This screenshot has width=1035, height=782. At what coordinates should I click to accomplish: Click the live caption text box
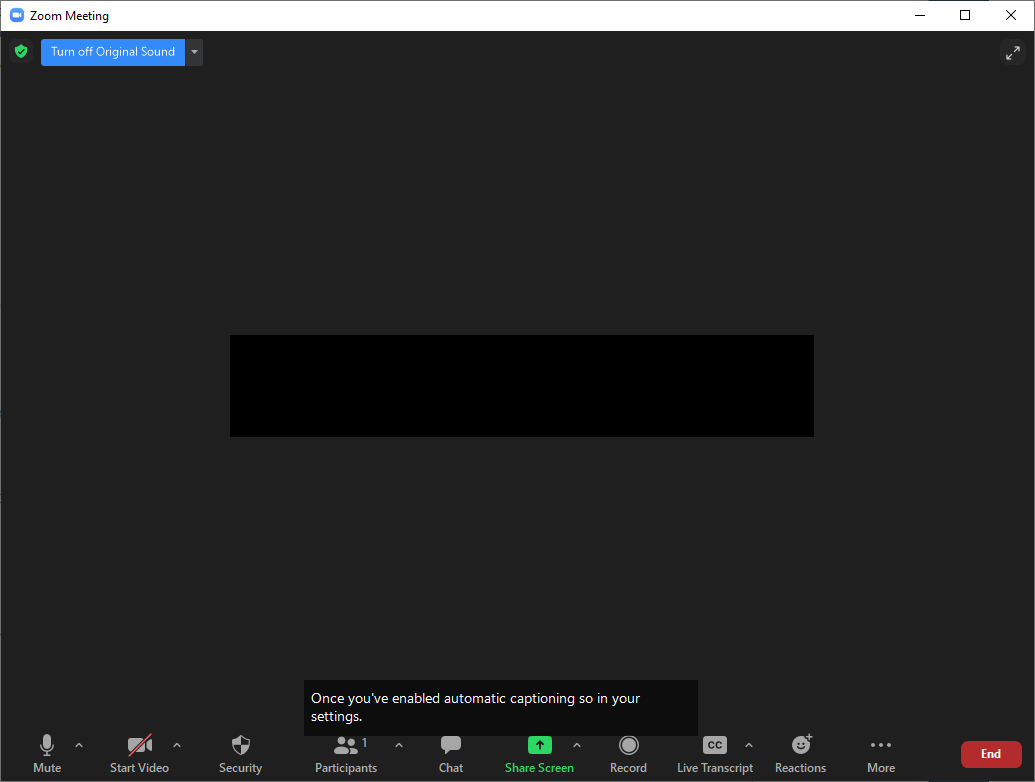pos(500,707)
